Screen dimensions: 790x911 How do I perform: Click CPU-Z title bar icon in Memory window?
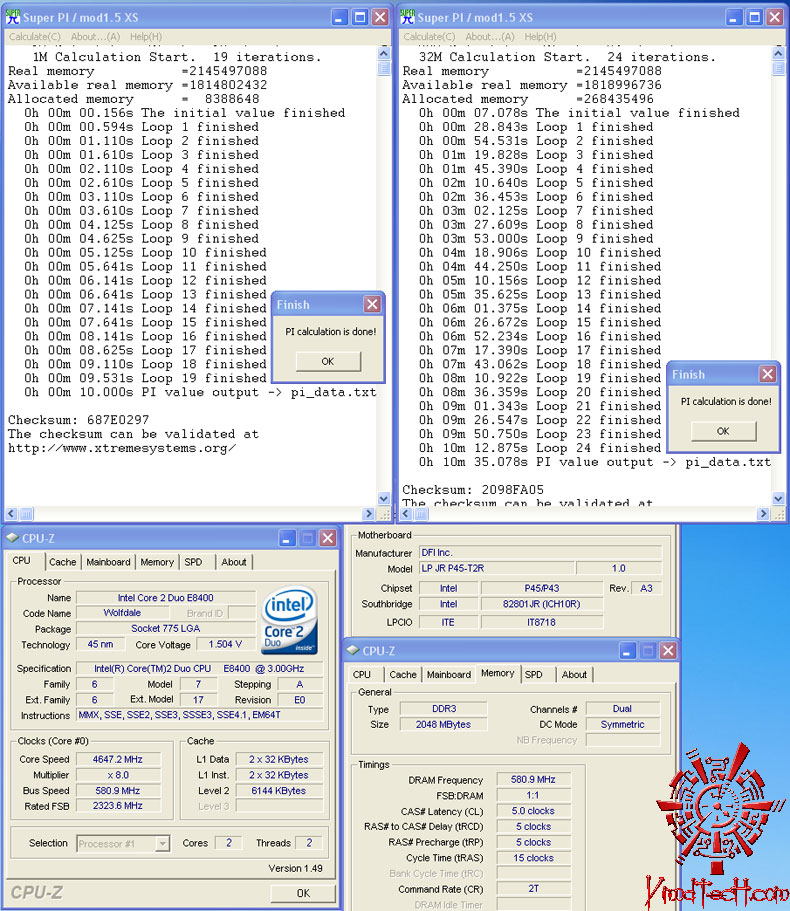(x=353, y=650)
